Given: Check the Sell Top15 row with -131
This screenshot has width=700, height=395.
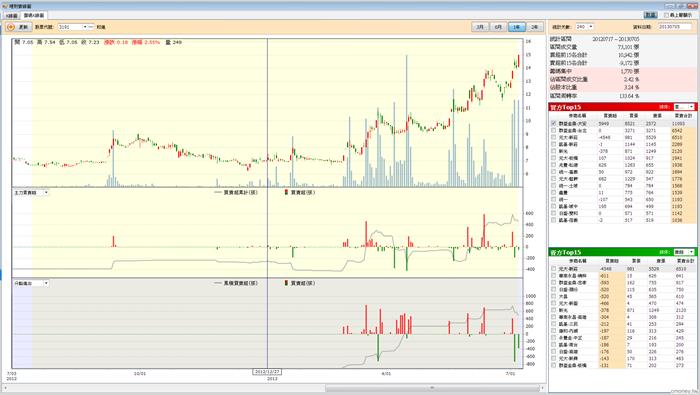Looking at the screenshot, I should point(554,365).
